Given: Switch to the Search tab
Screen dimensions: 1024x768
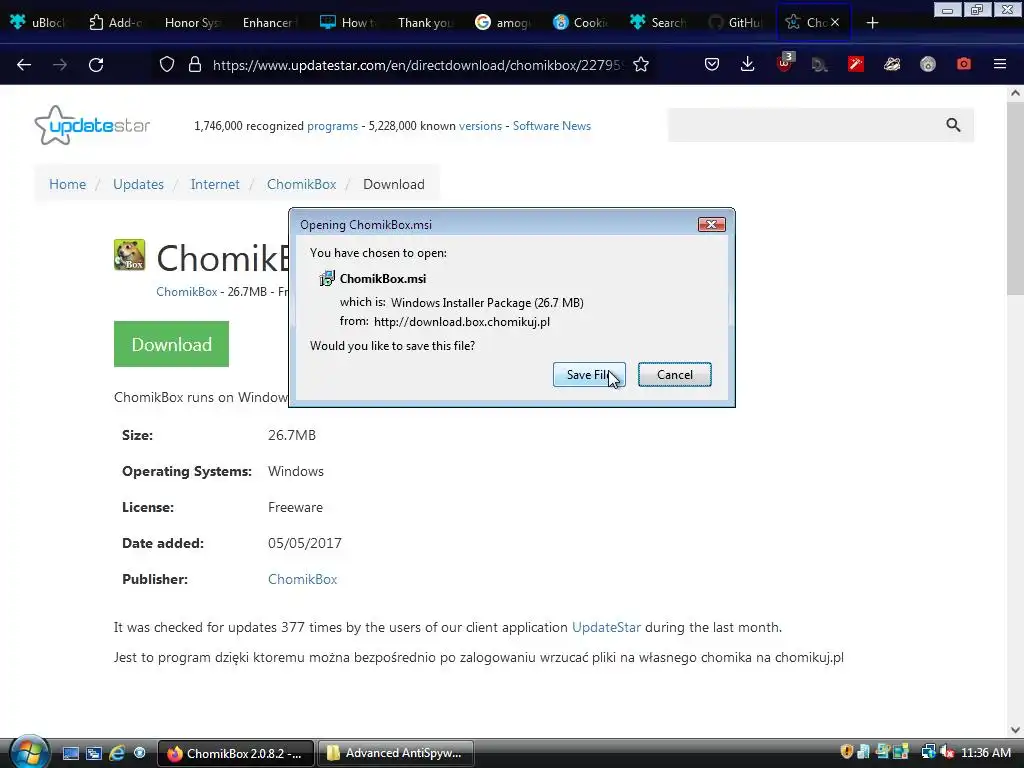Looking at the screenshot, I should [656, 22].
